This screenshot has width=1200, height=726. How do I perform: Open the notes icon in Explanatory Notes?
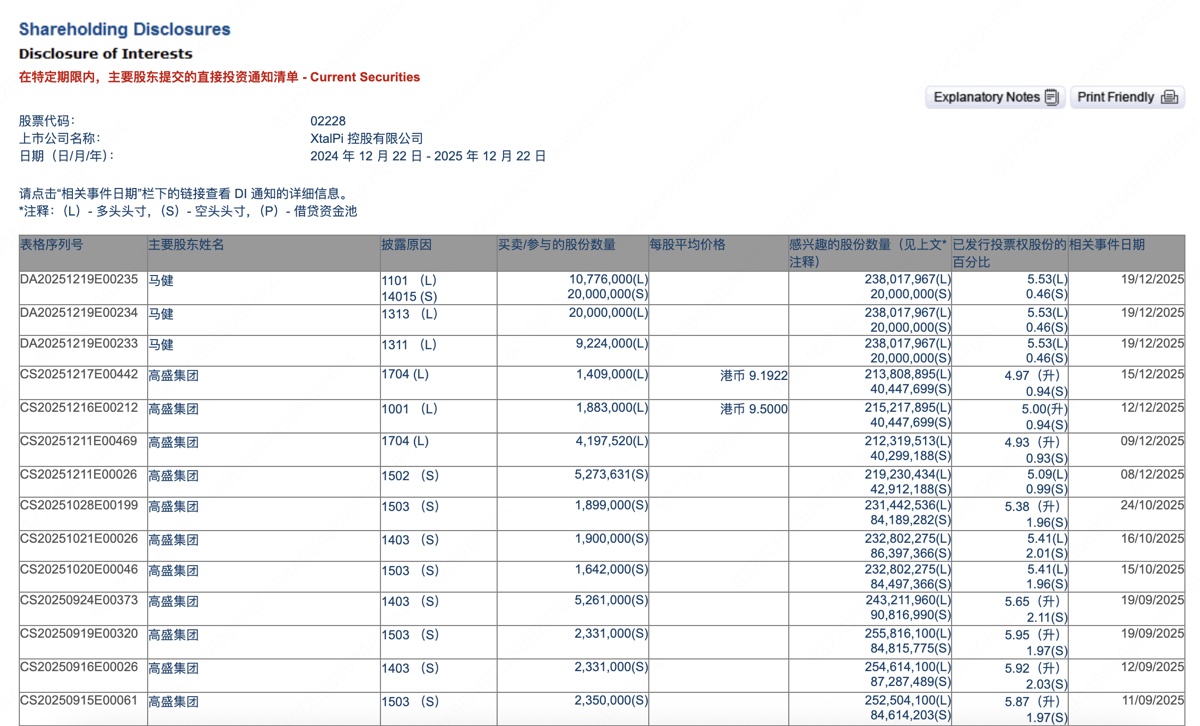1051,97
